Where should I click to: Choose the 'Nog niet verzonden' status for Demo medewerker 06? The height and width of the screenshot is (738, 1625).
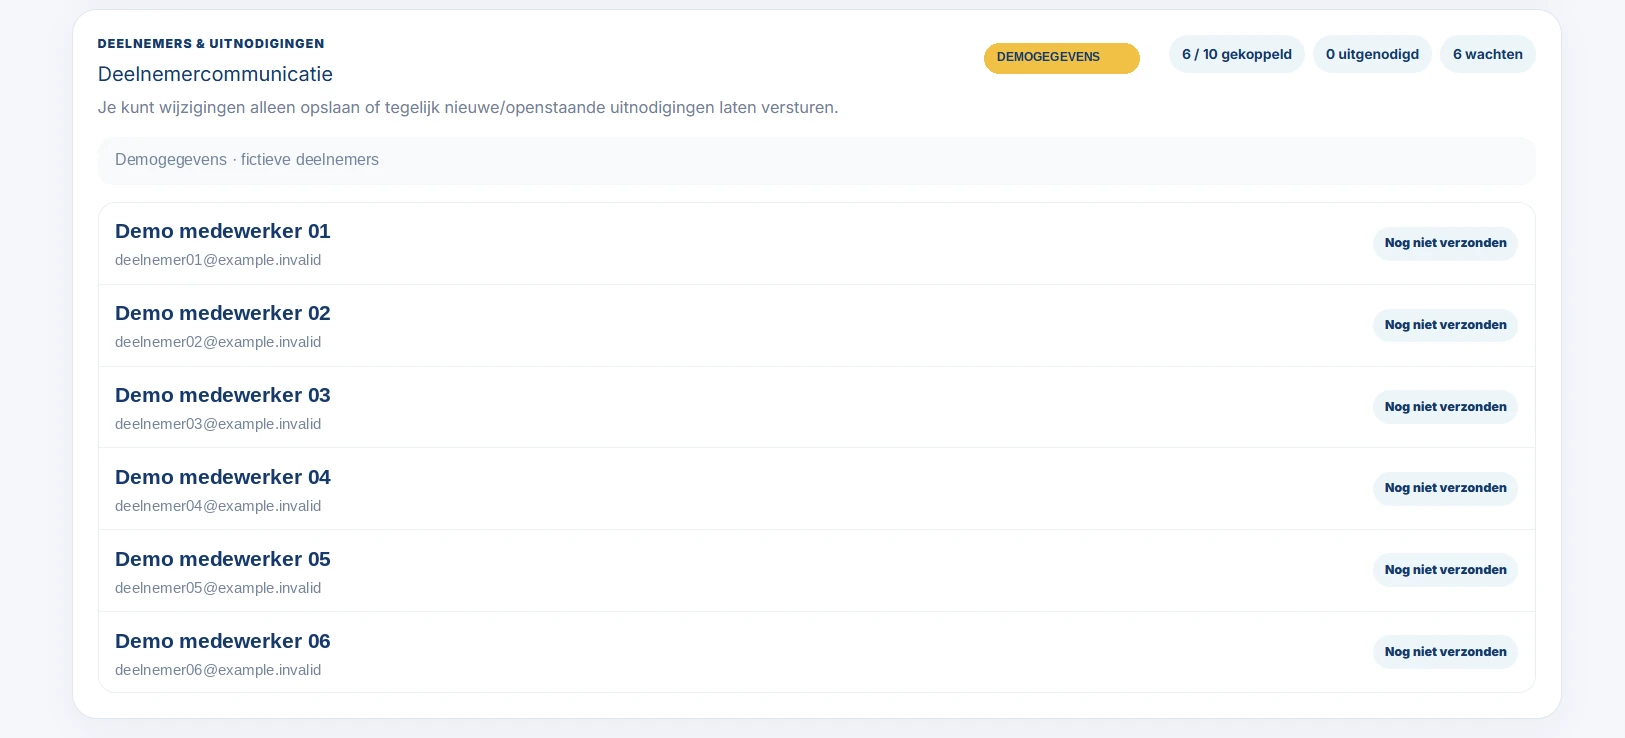pos(1445,652)
